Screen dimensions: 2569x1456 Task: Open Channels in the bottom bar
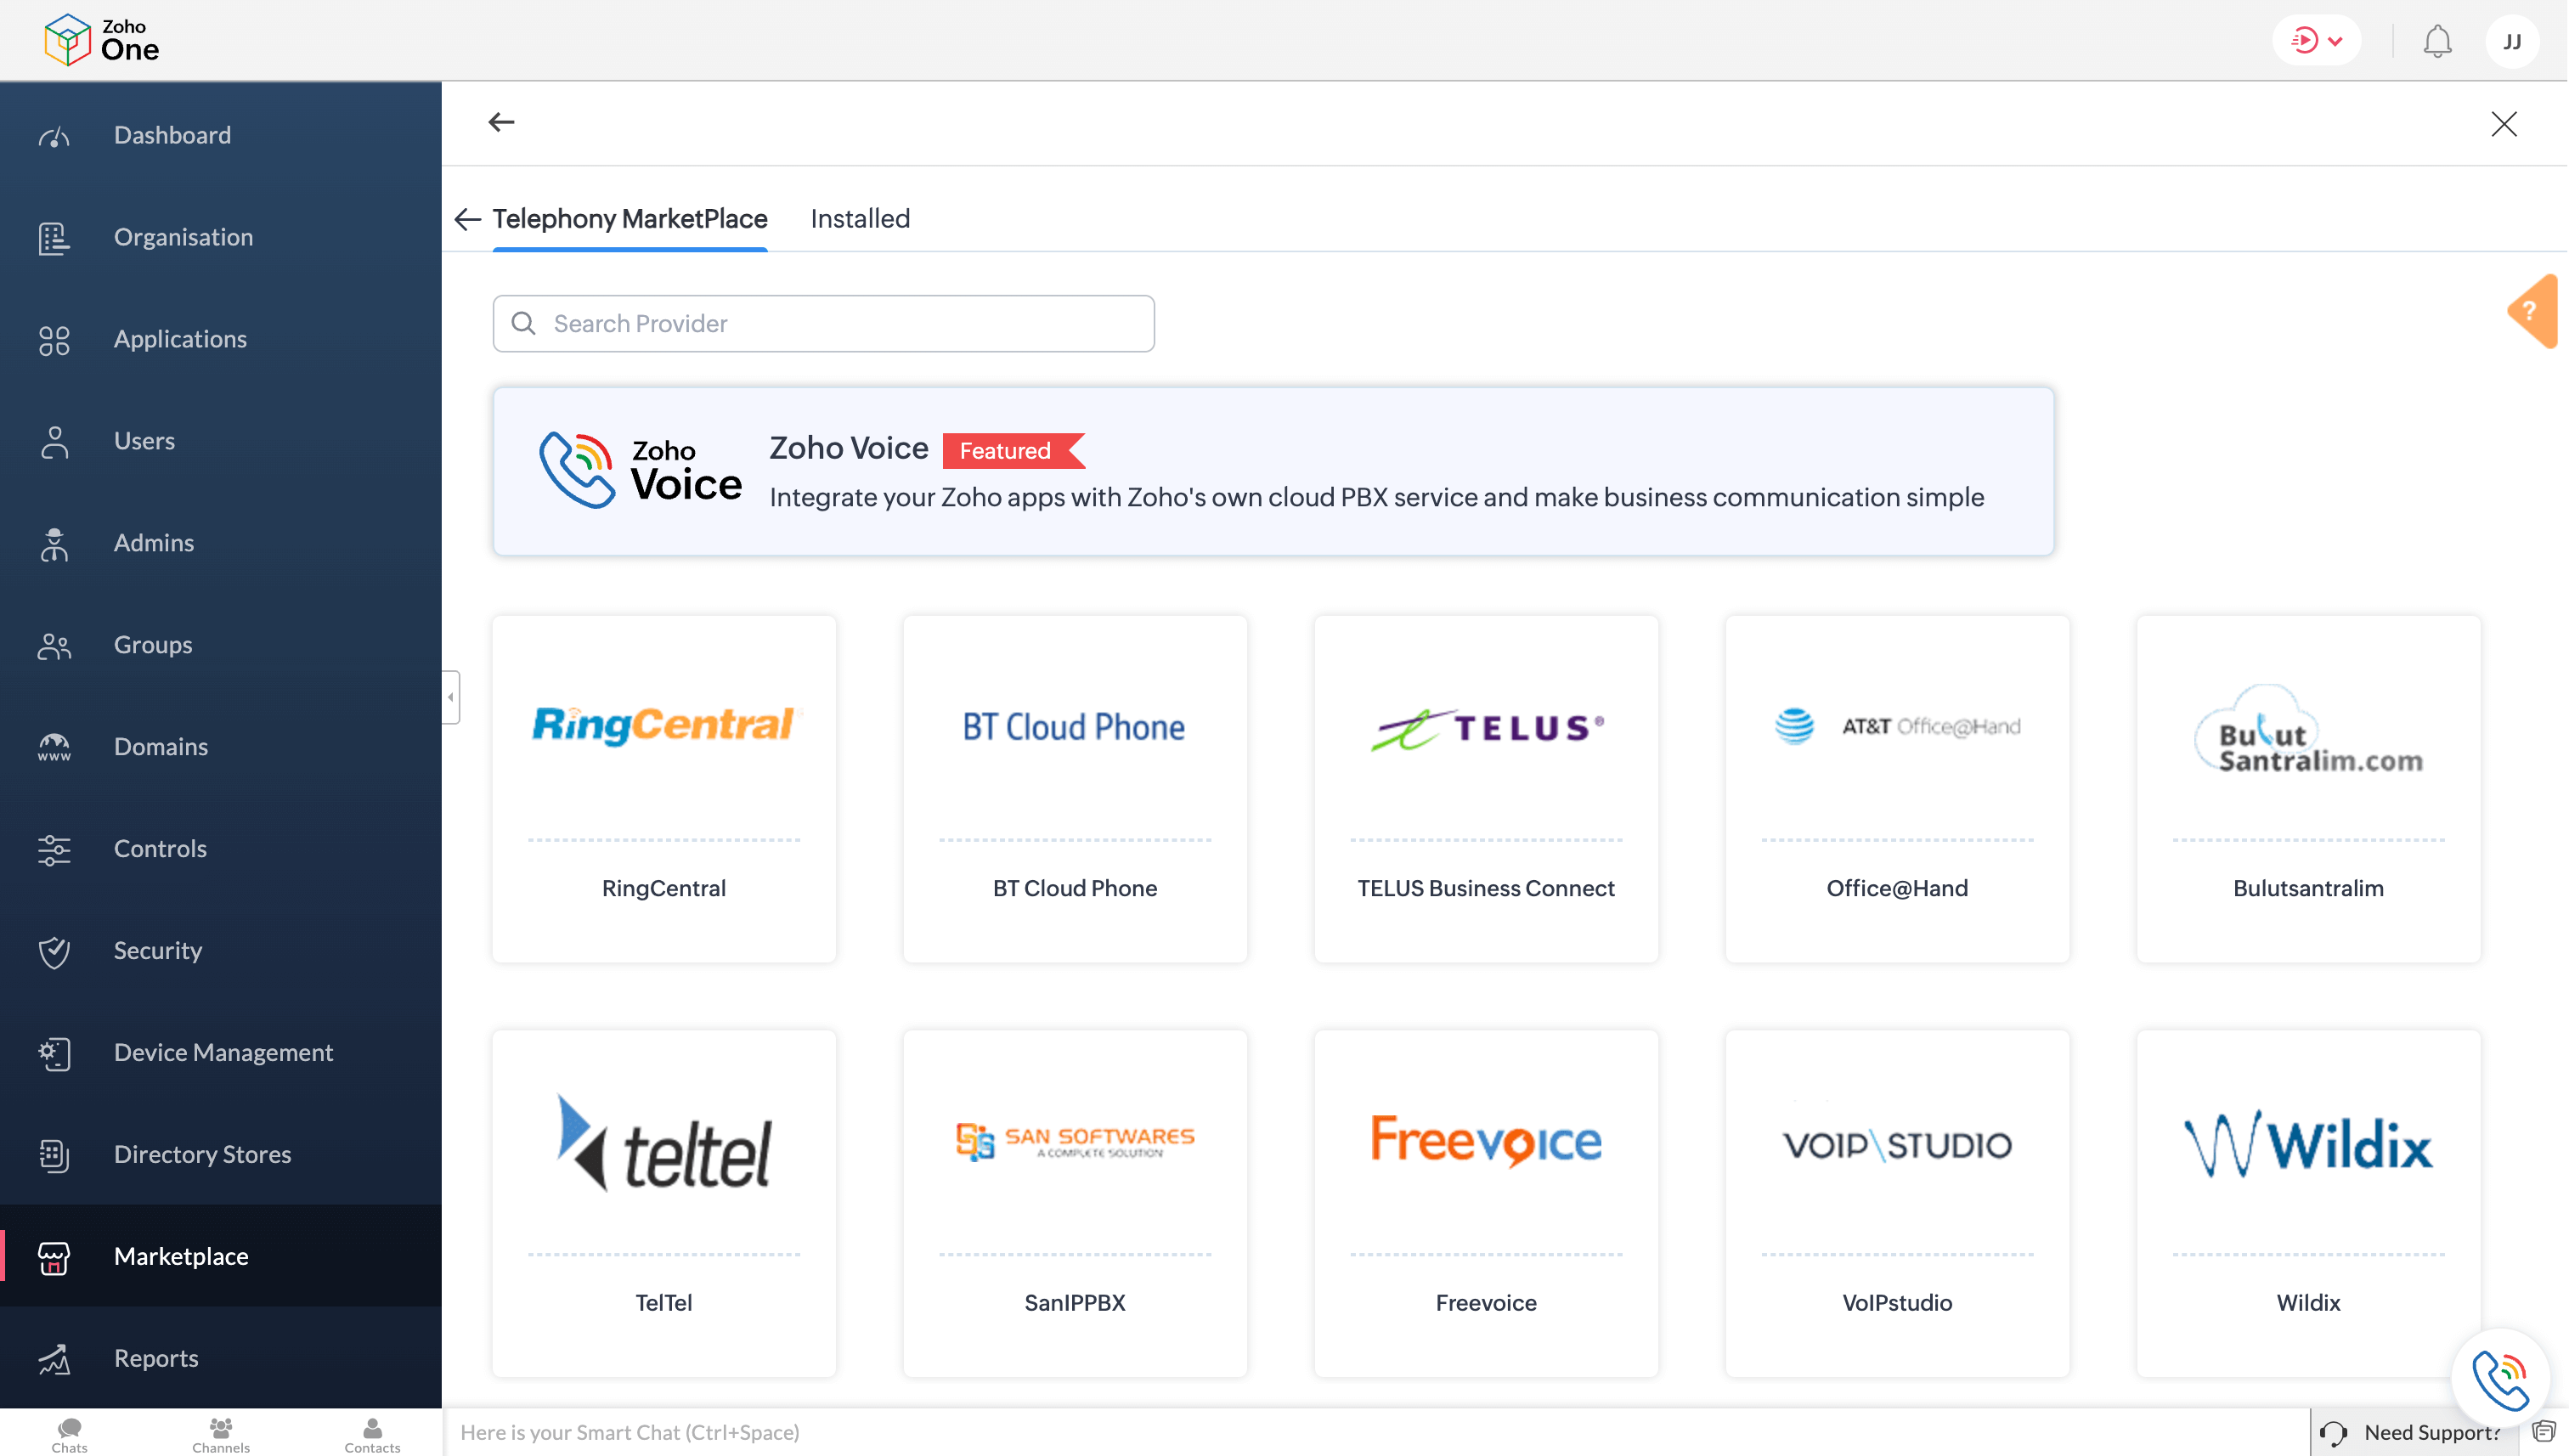(x=221, y=1434)
